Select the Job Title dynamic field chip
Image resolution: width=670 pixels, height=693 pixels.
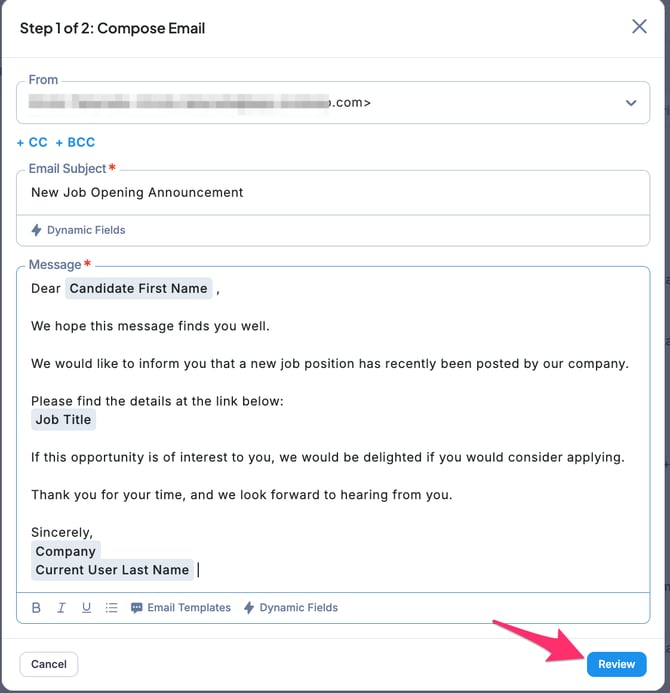(x=64, y=420)
